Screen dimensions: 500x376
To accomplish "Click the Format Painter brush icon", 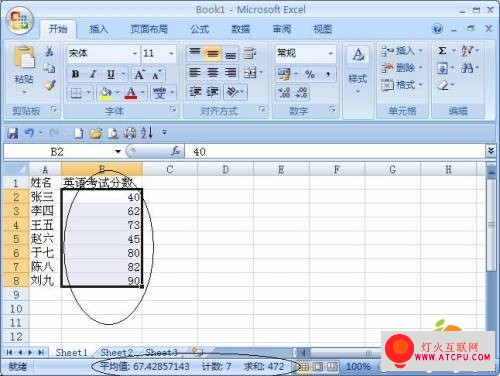I will (x=50, y=86).
